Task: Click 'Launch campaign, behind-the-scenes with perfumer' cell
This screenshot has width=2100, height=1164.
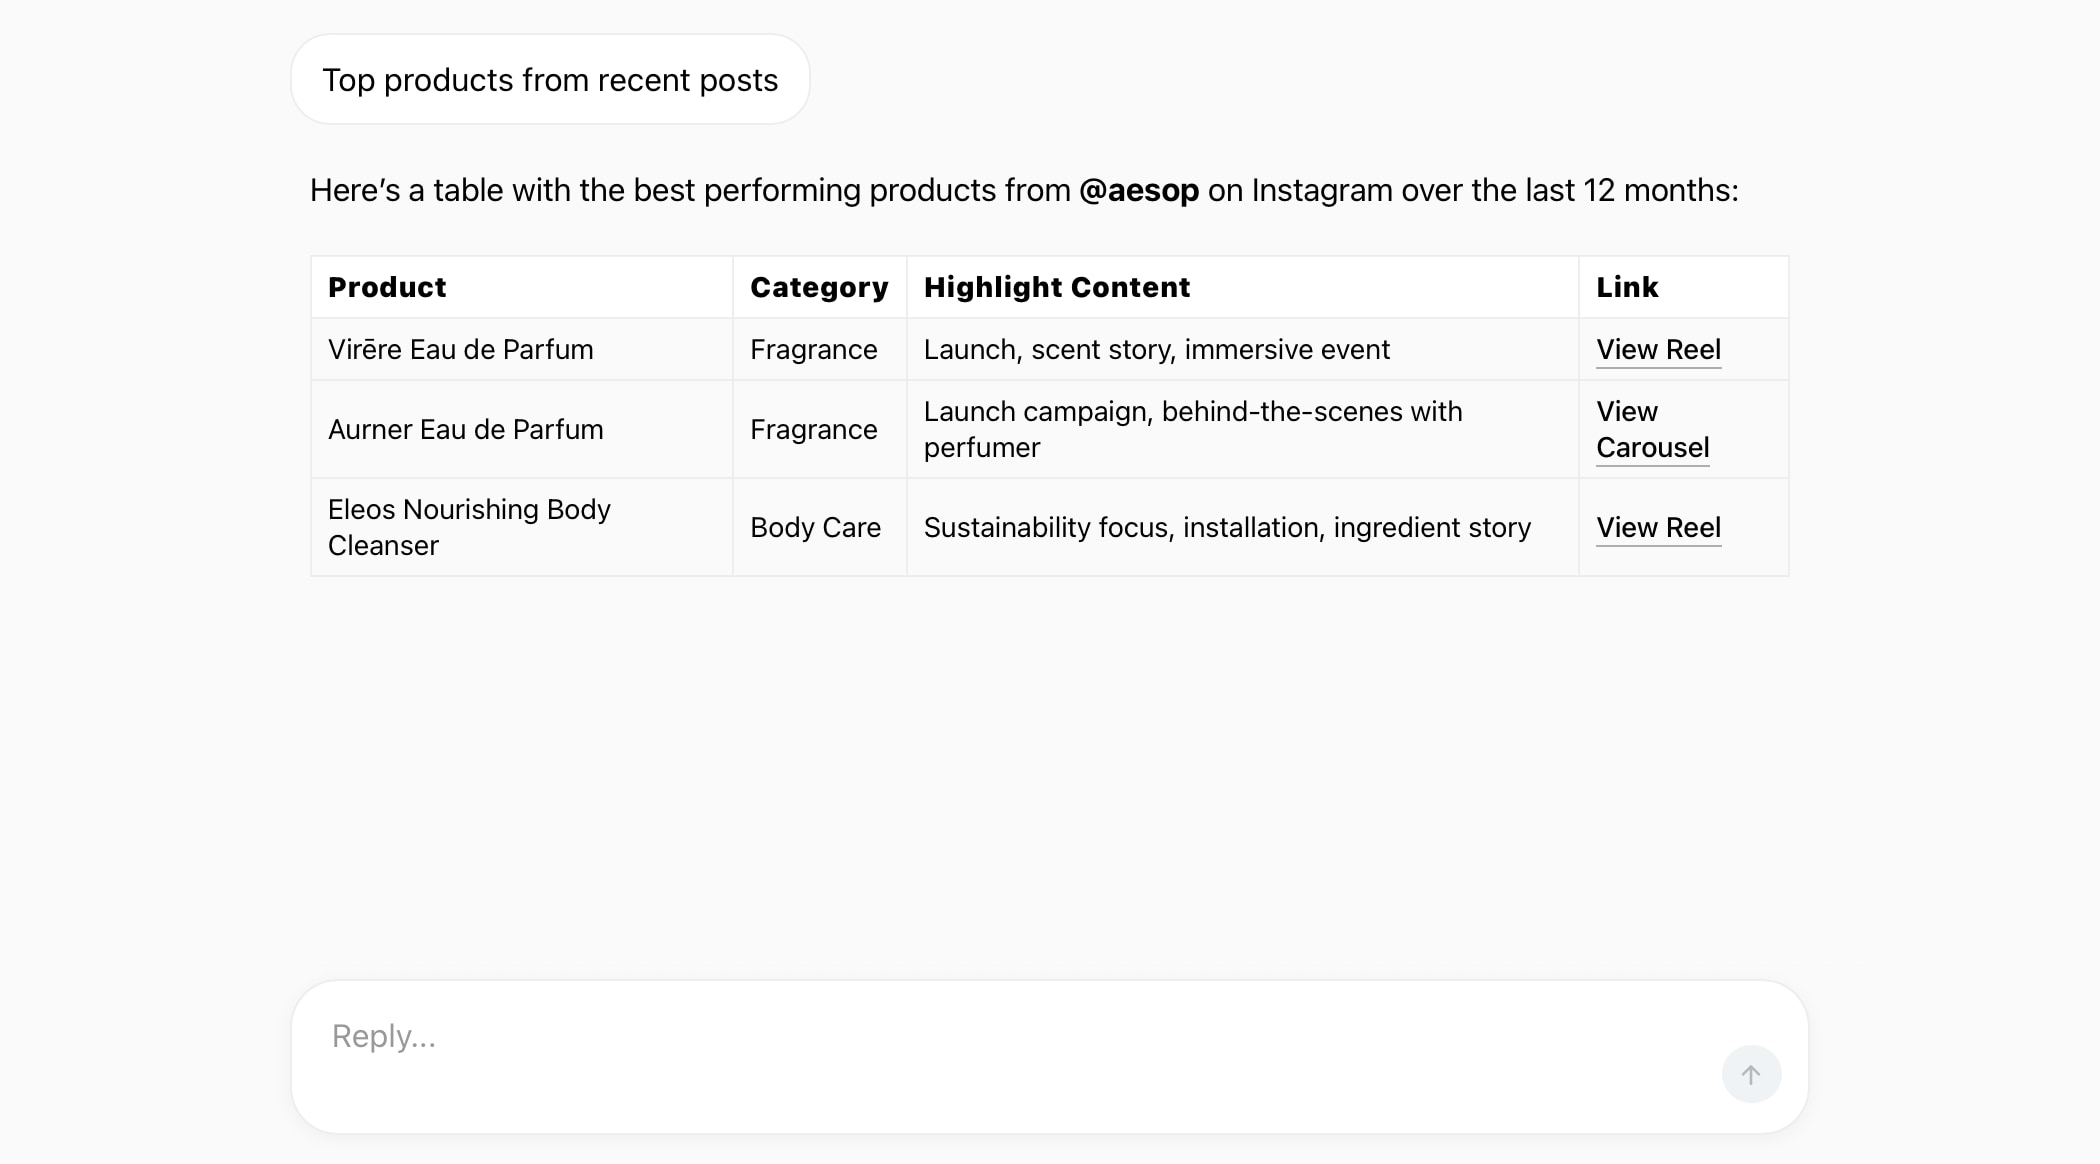Action: pyautogui.click(x=1193, y=430)
